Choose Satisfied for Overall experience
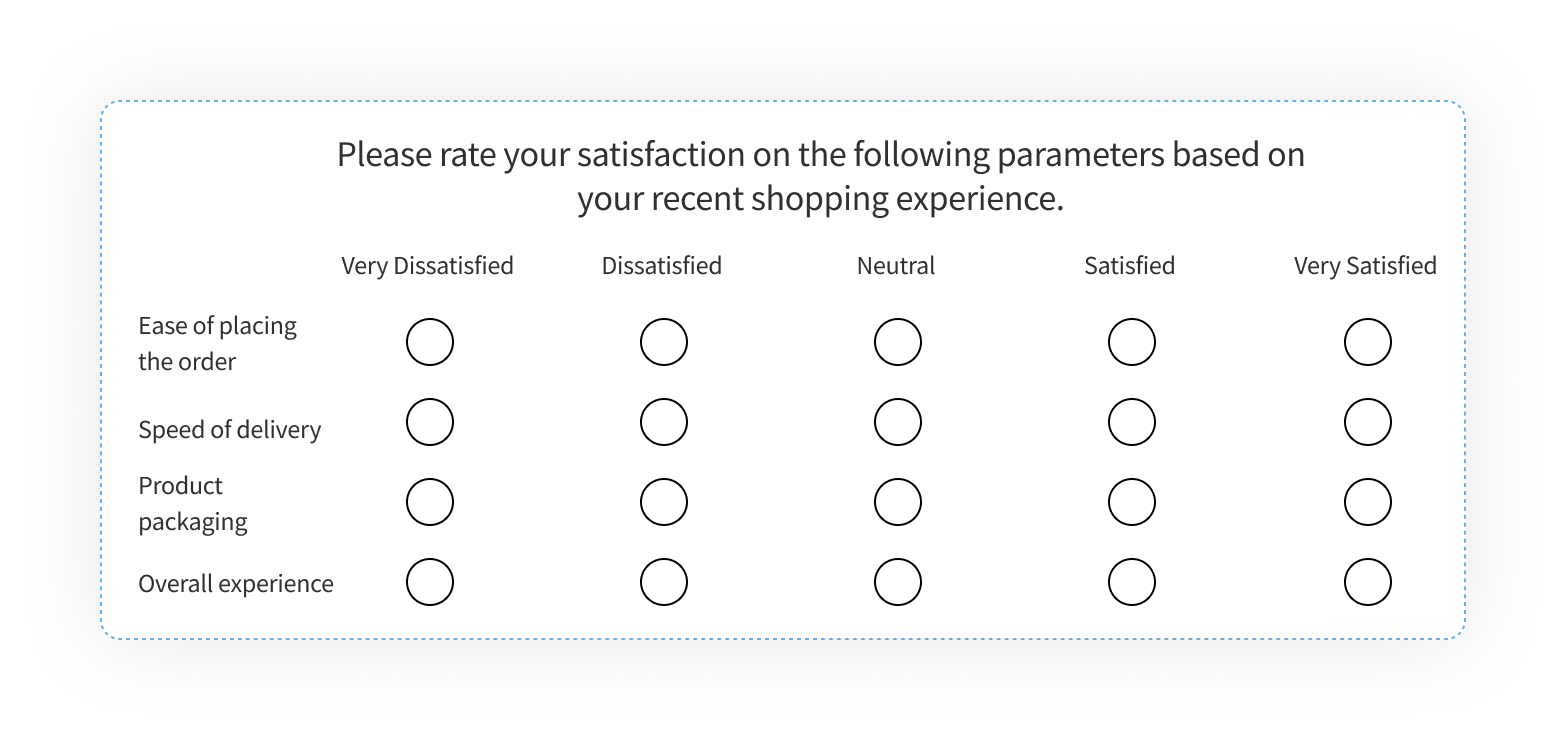Image resolution: width=1566 pixels, height=740 pixels. coord(1131,581)
